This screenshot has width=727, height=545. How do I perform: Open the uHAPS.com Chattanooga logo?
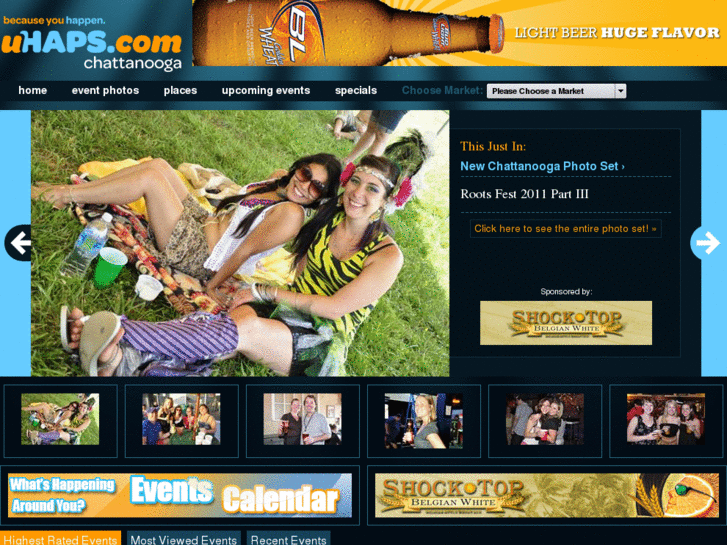coord(92,44)
